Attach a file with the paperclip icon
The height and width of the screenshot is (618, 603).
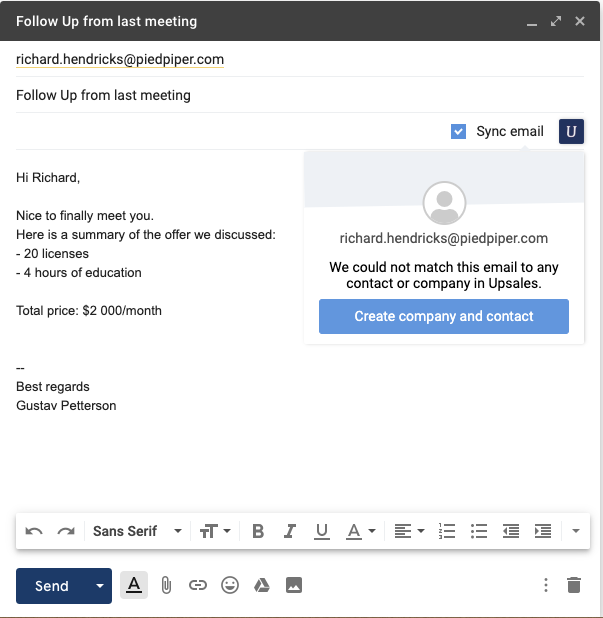[x=166, y=585]
